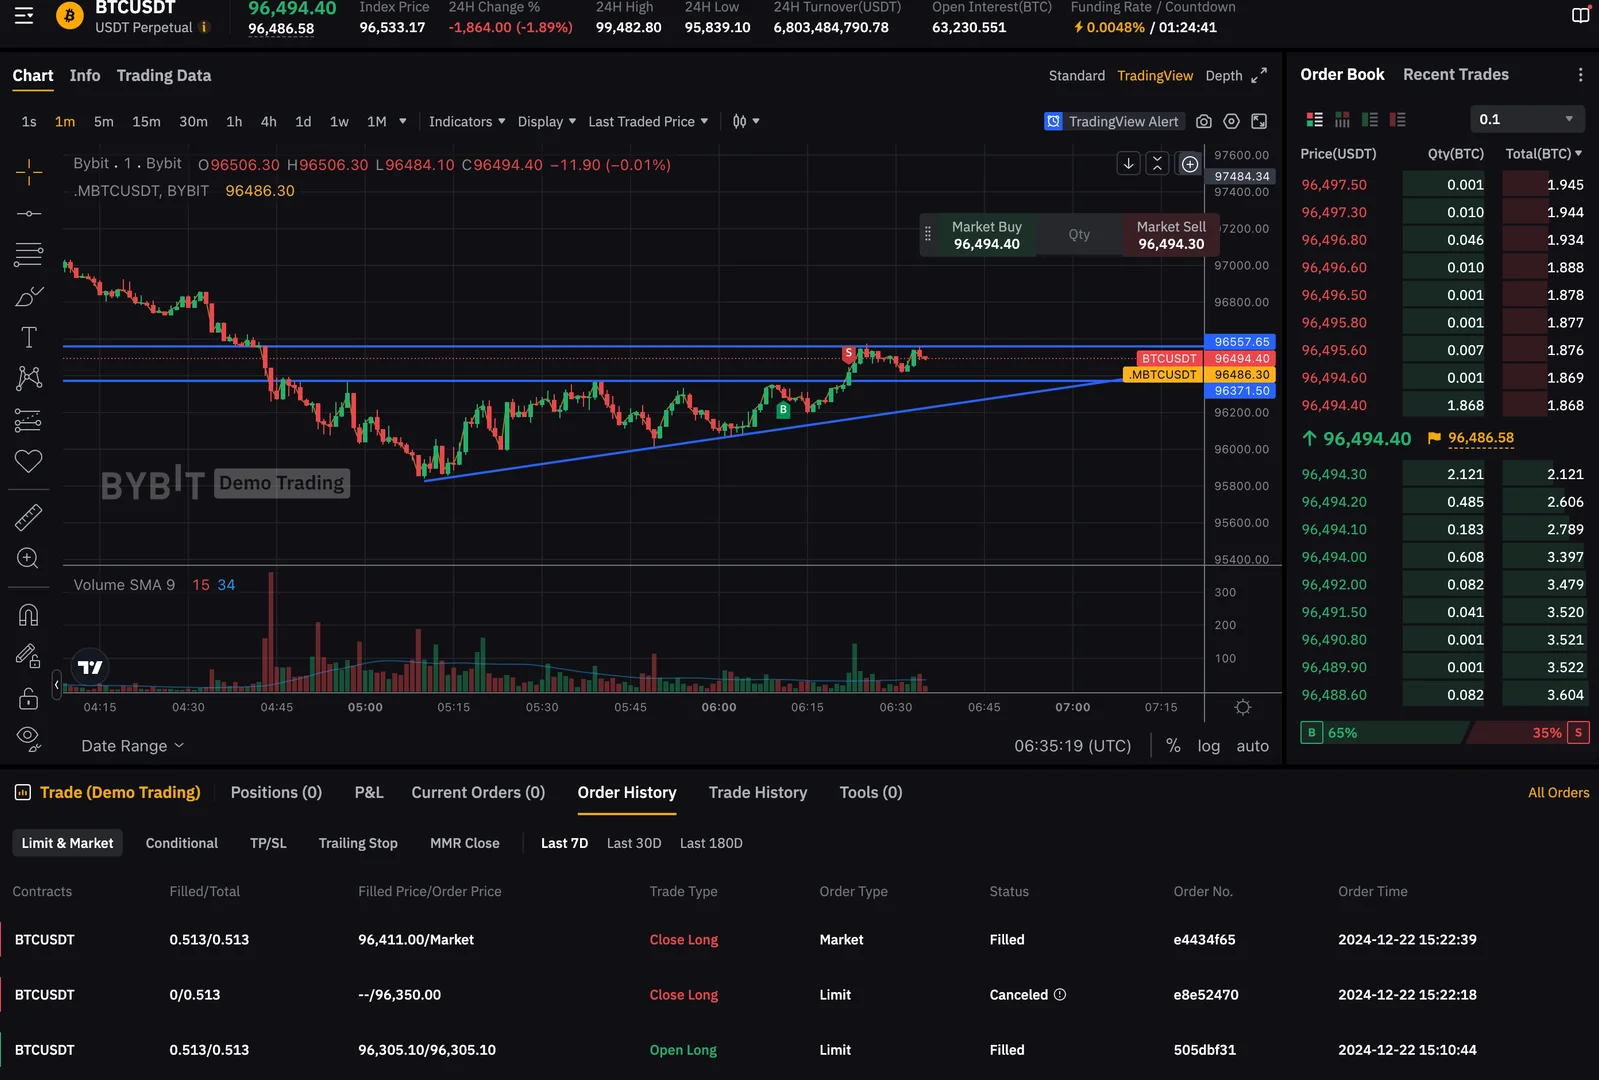
Task: Activate the zoom in tool
Action: point(29,558)
